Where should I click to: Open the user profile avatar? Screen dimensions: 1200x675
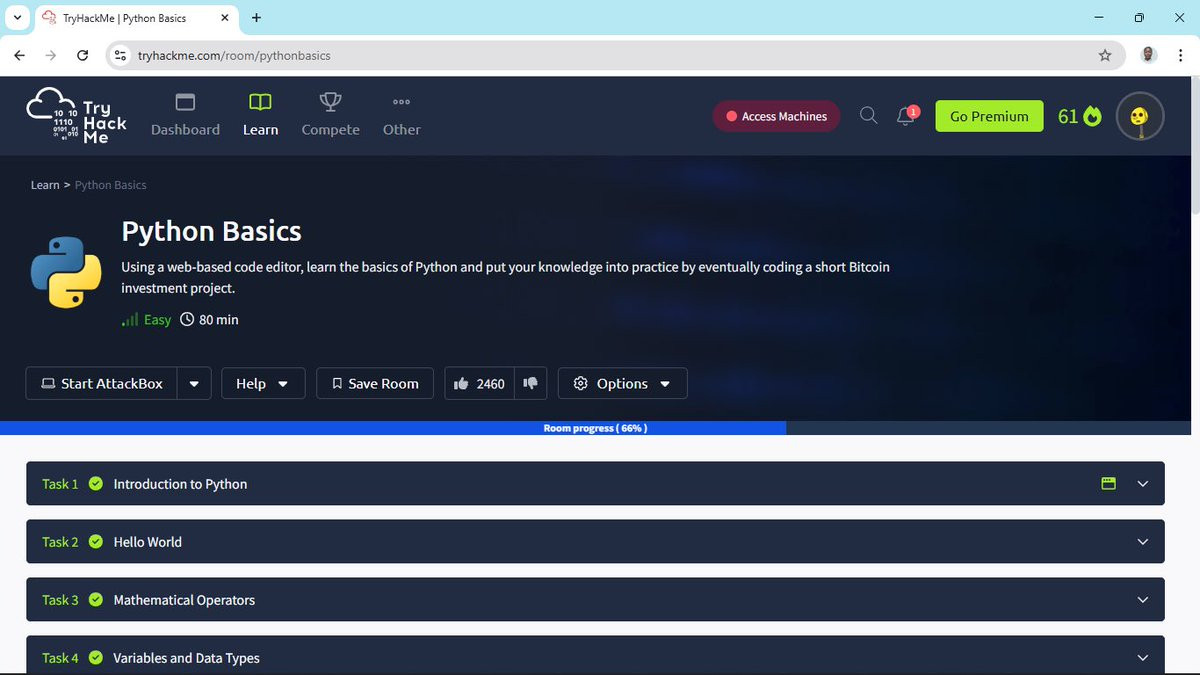tap(1140, 116)
